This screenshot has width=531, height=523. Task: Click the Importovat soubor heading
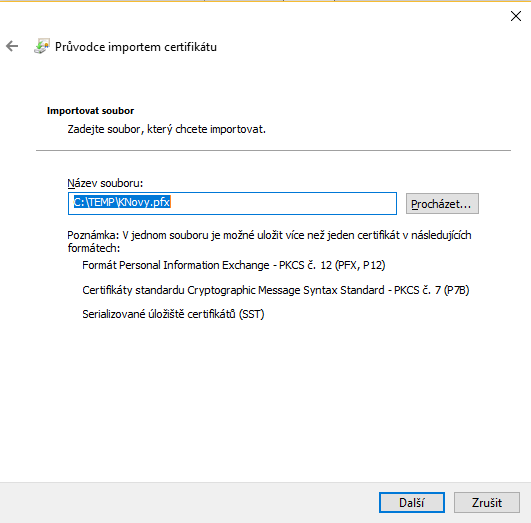90,111
